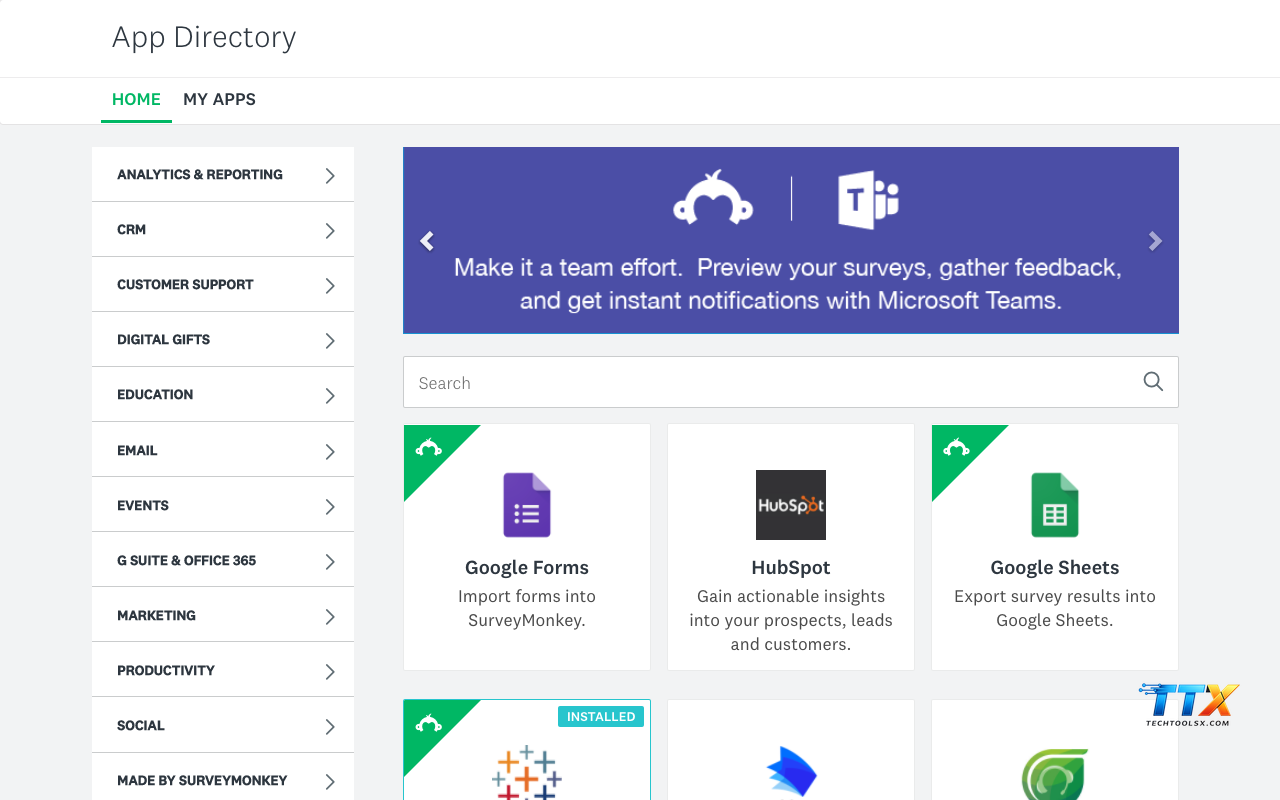Click the search magnifier icon
This screenshot has width=1280, height=800.
1153,382
